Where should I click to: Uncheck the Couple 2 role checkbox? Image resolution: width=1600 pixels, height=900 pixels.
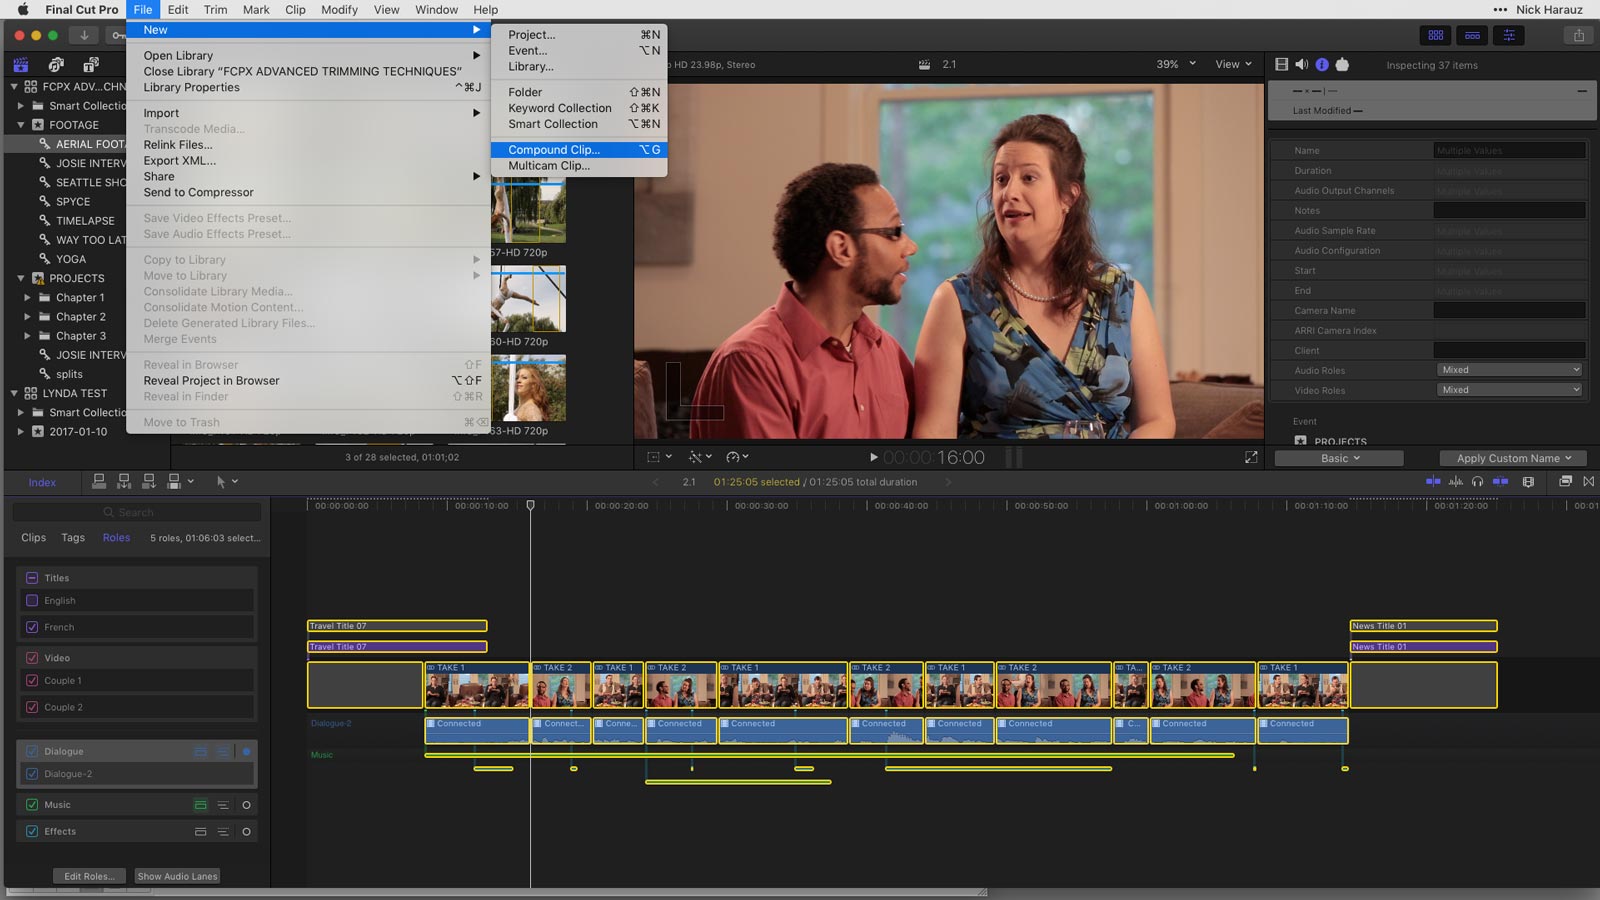32,707
